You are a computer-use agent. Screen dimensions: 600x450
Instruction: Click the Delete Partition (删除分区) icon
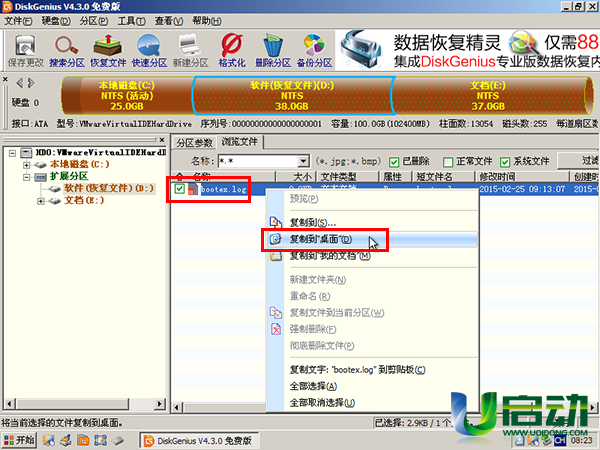pos(273,51)
